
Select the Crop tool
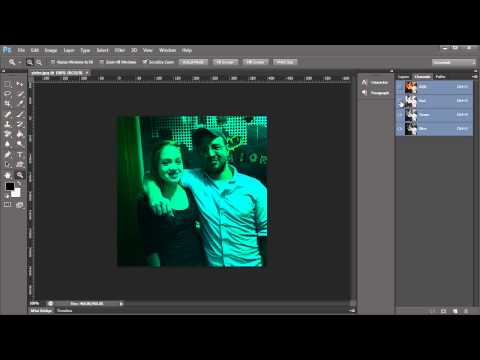7,104
